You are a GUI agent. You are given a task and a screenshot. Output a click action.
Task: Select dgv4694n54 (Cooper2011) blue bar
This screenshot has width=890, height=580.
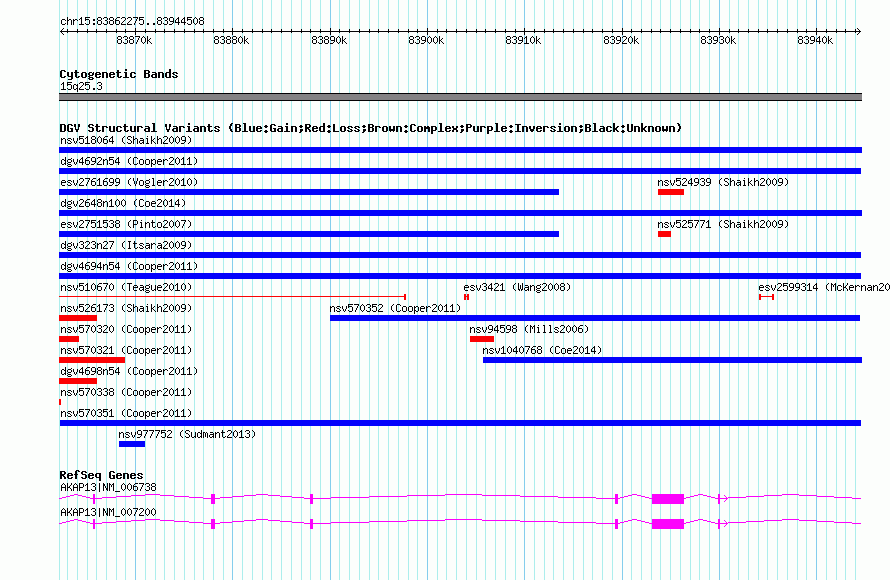pos(460,276)
